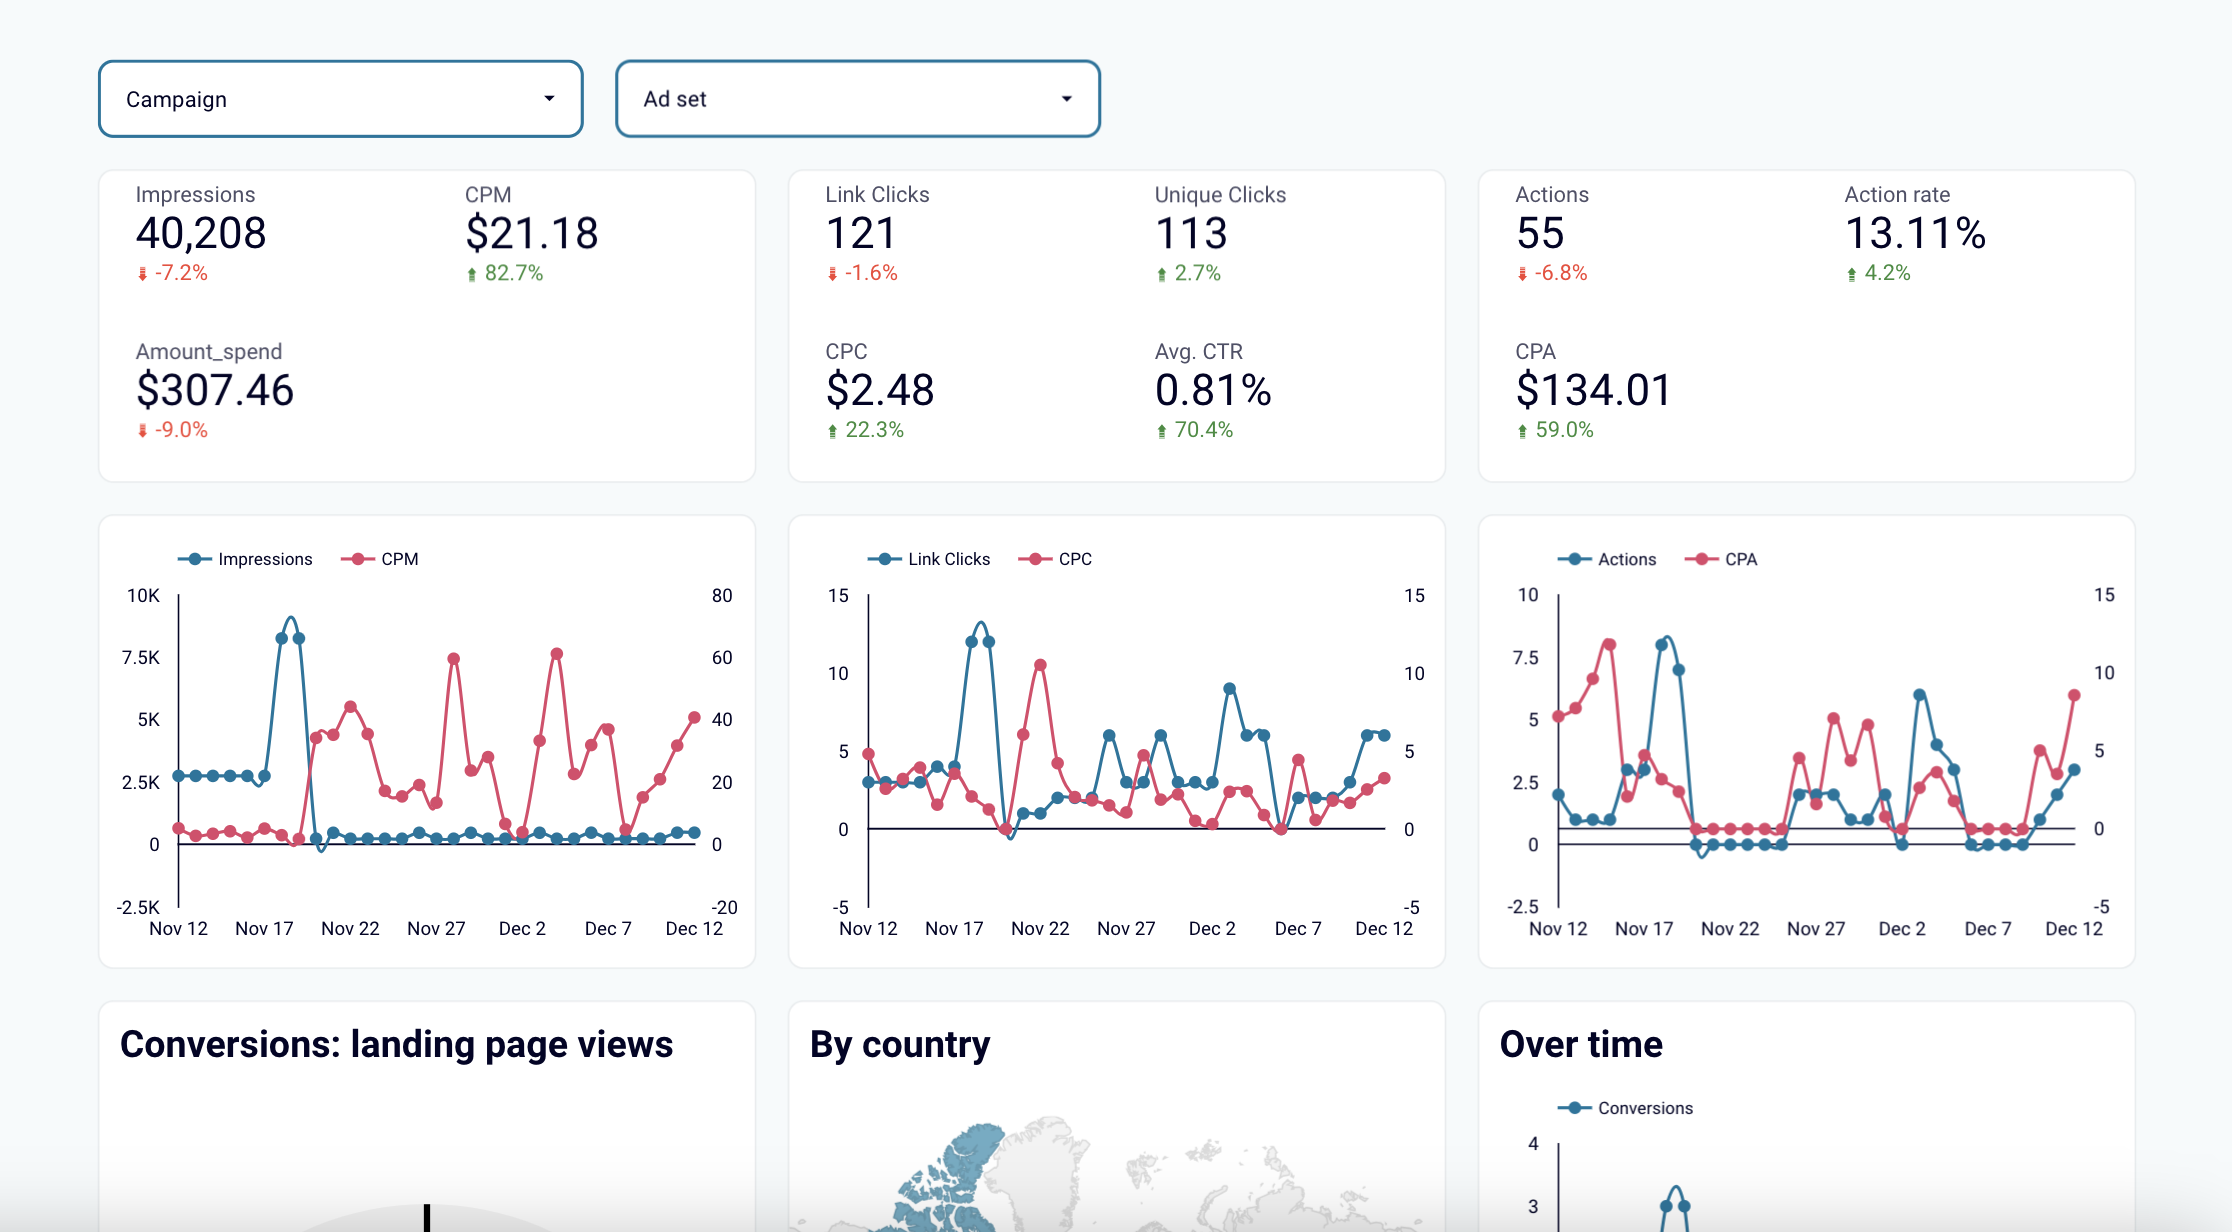This screenshot has width=2232, height=1232.
Task: Click the -7.2% Impressions change indicator
Action: tap(173, 273)
